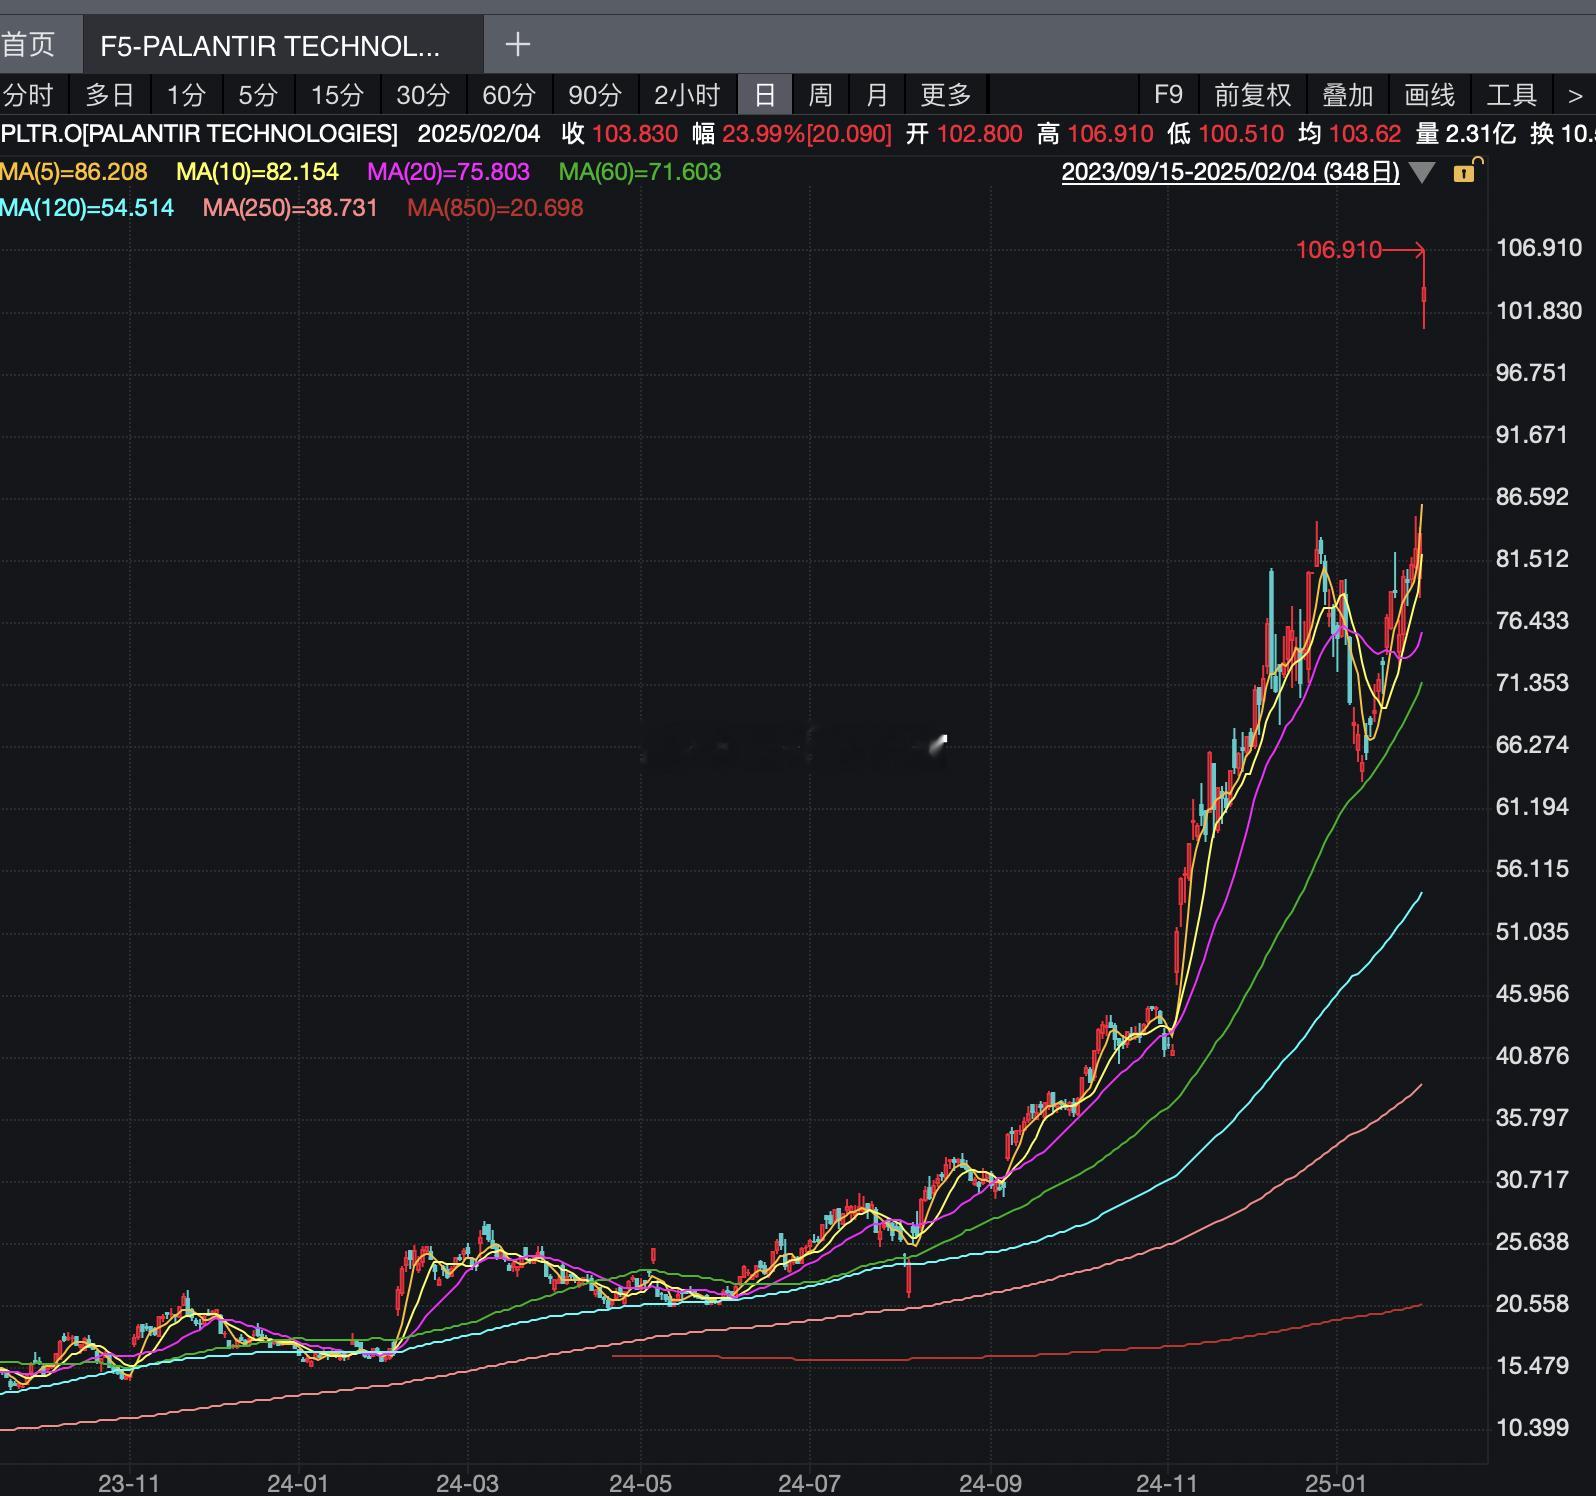The image size is (1596, 1496).
Task: Click the MA(10)=82.154 indicator label
Action: (x=258, y=172)
